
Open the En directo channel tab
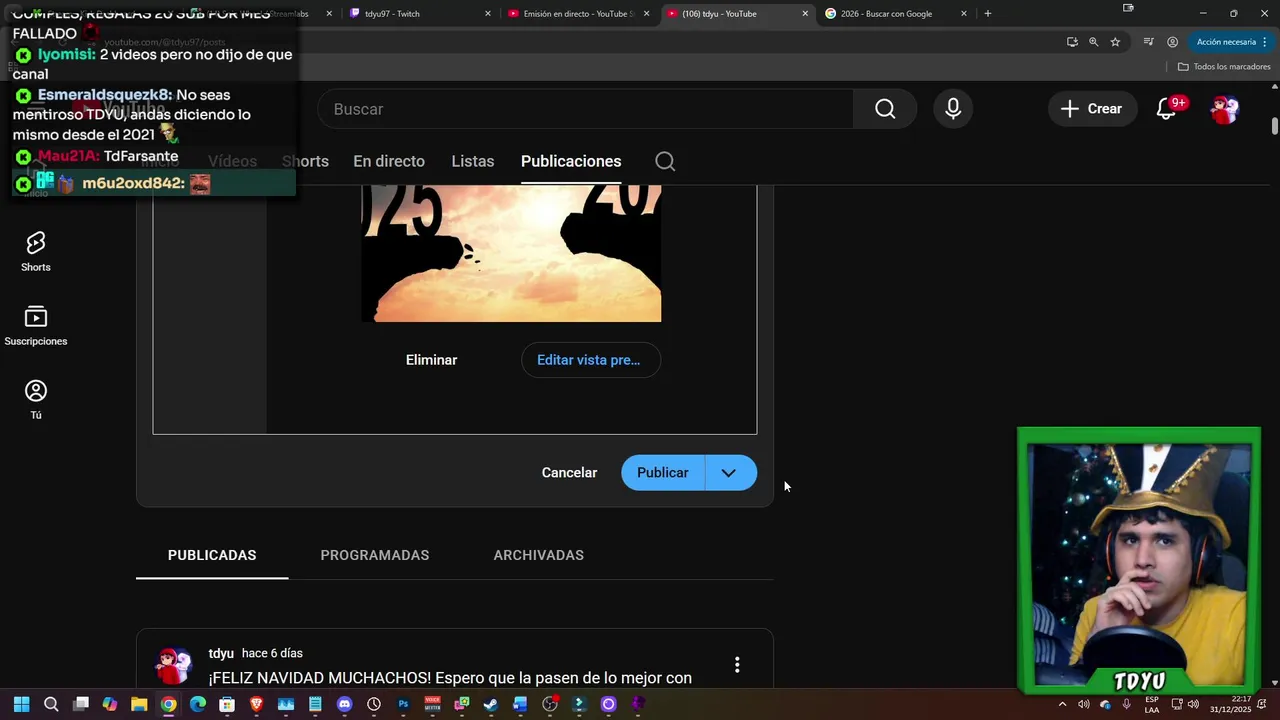pyautogui.click(x=389, y=161)
